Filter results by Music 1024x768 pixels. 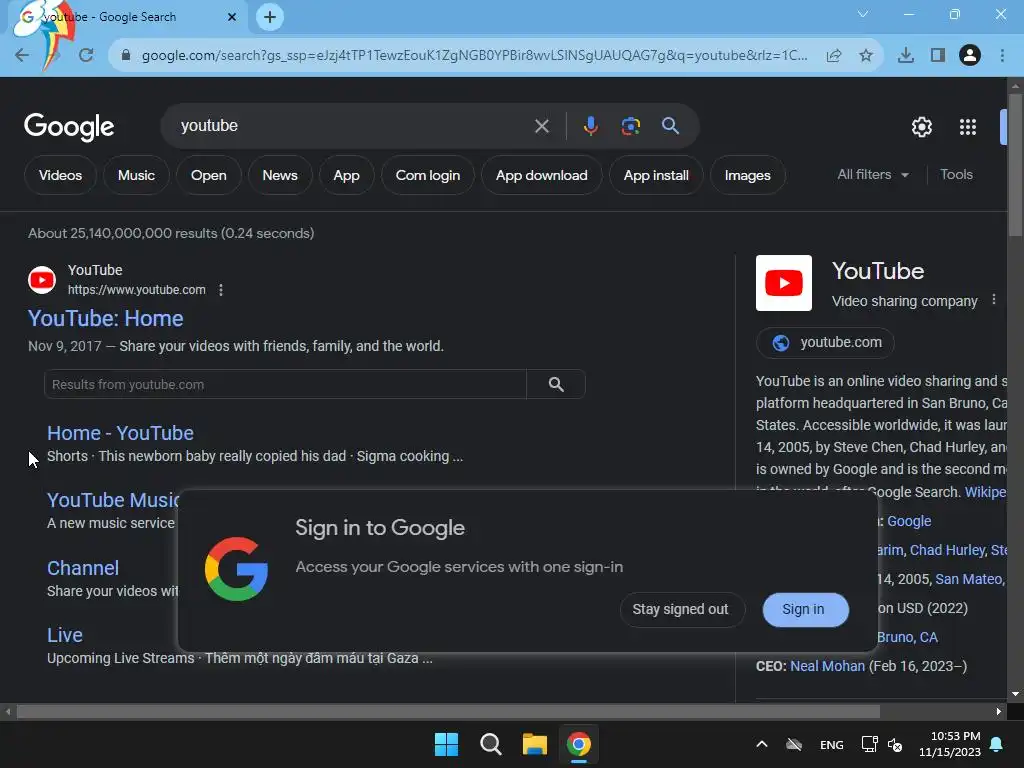point(136,175)
